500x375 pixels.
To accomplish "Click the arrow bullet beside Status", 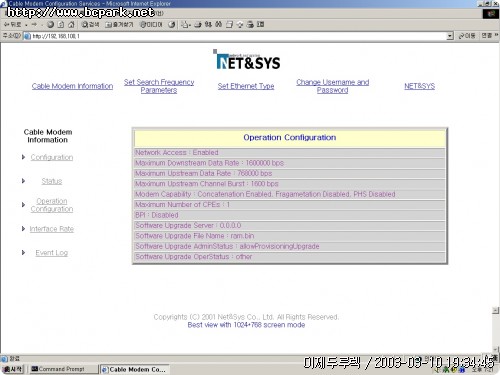I will coord(23,181).
